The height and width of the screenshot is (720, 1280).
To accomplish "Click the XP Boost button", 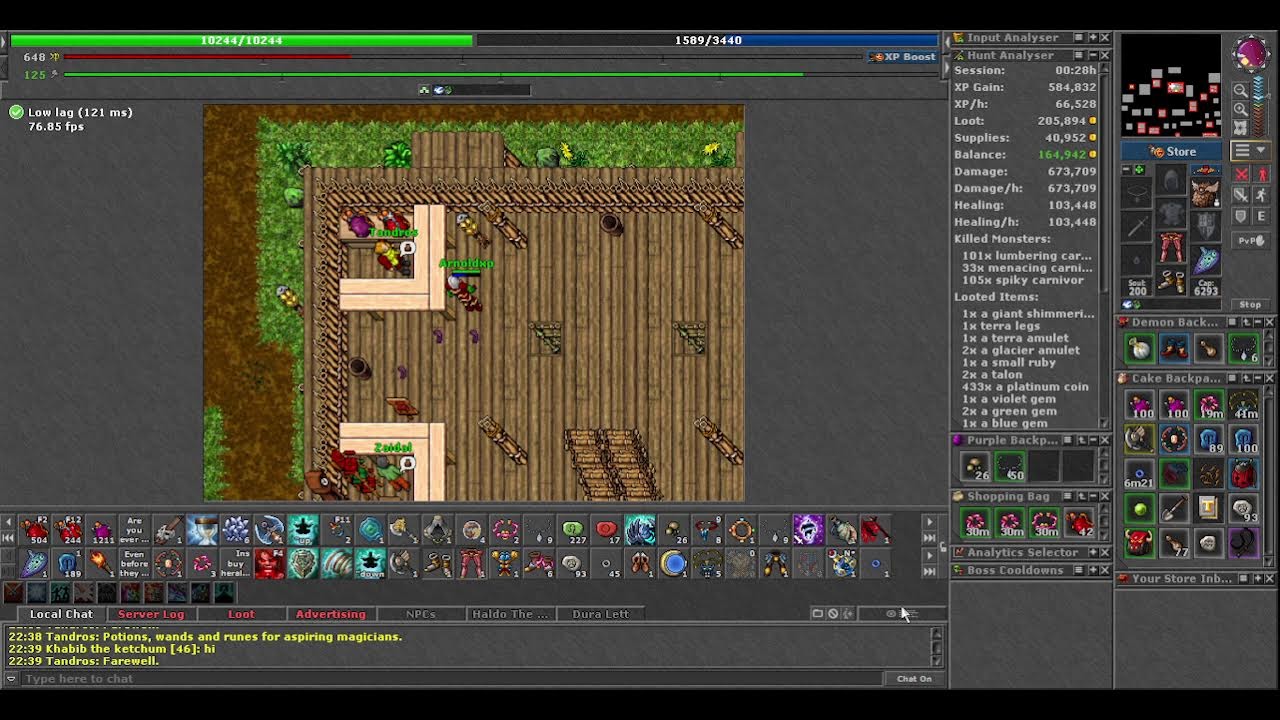I will 904,56.
